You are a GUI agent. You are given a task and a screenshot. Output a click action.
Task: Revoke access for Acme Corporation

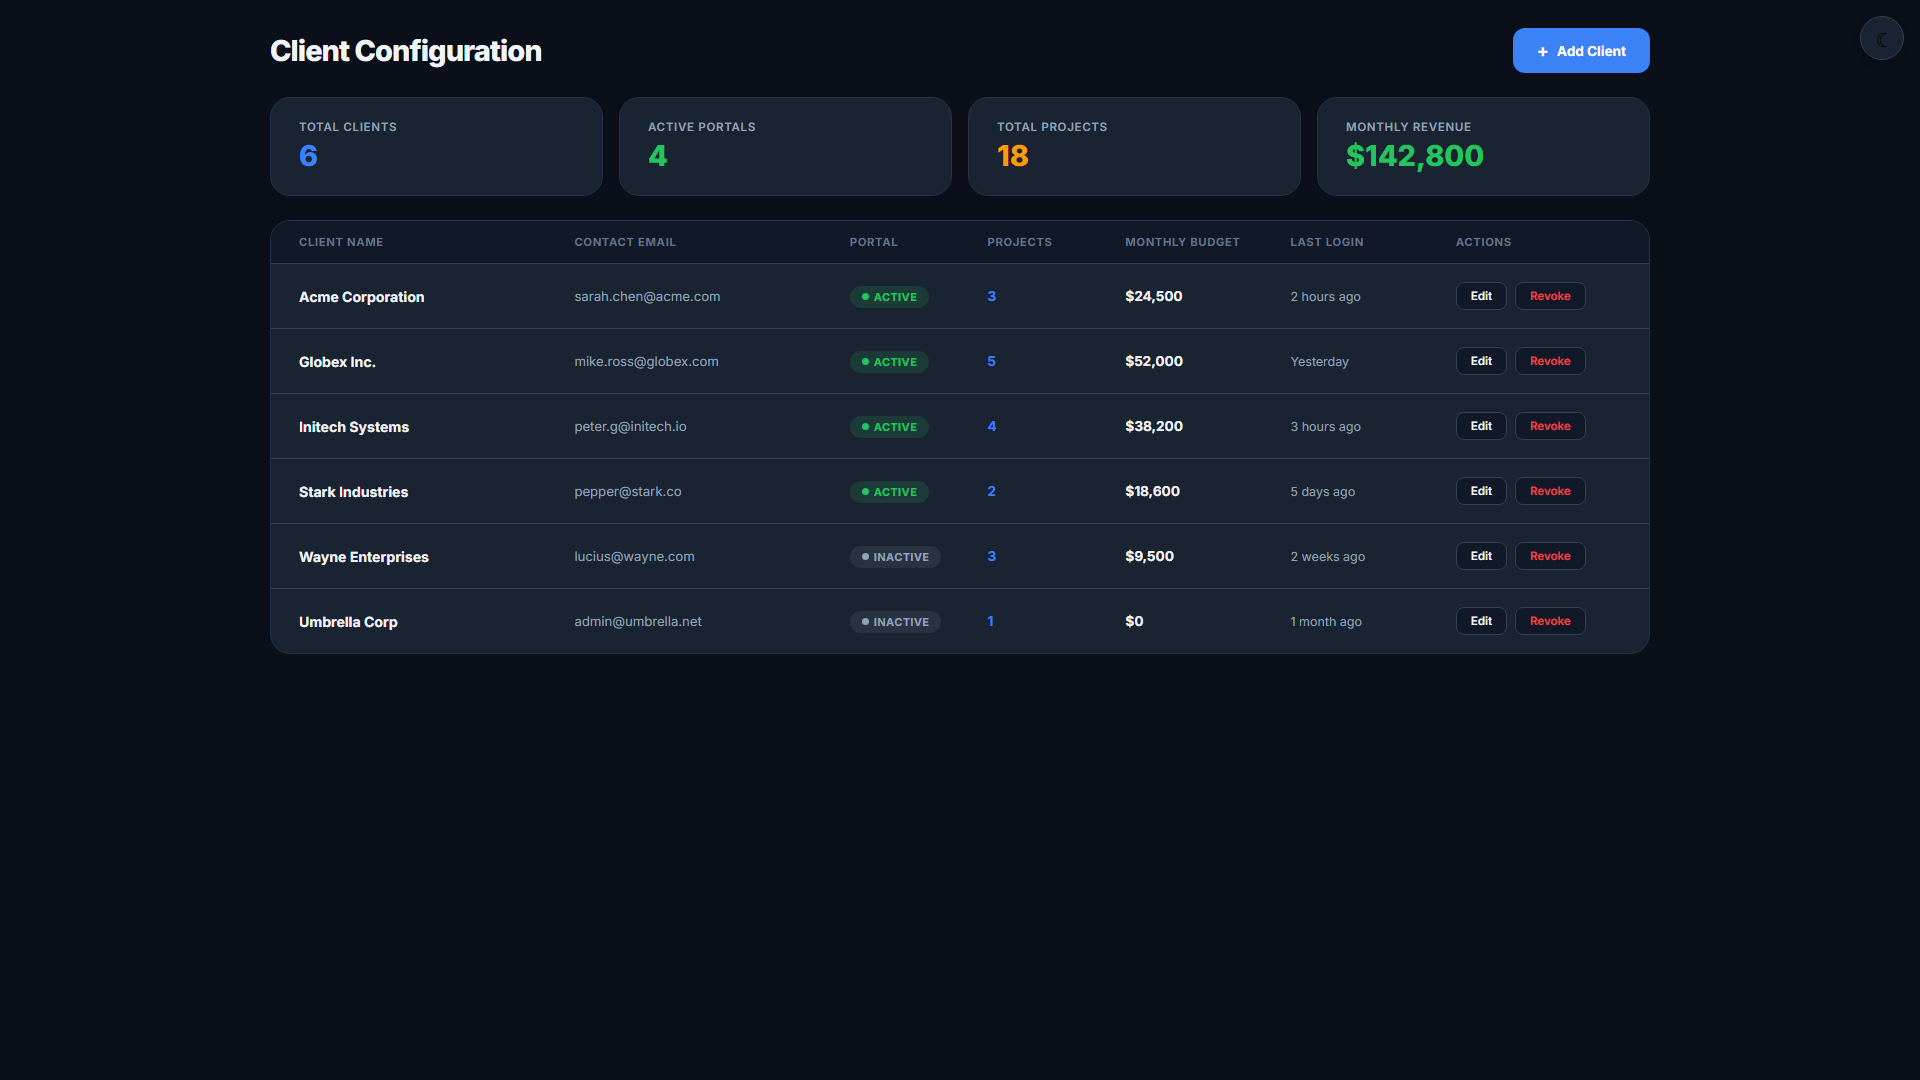(x=1550, y=296)
